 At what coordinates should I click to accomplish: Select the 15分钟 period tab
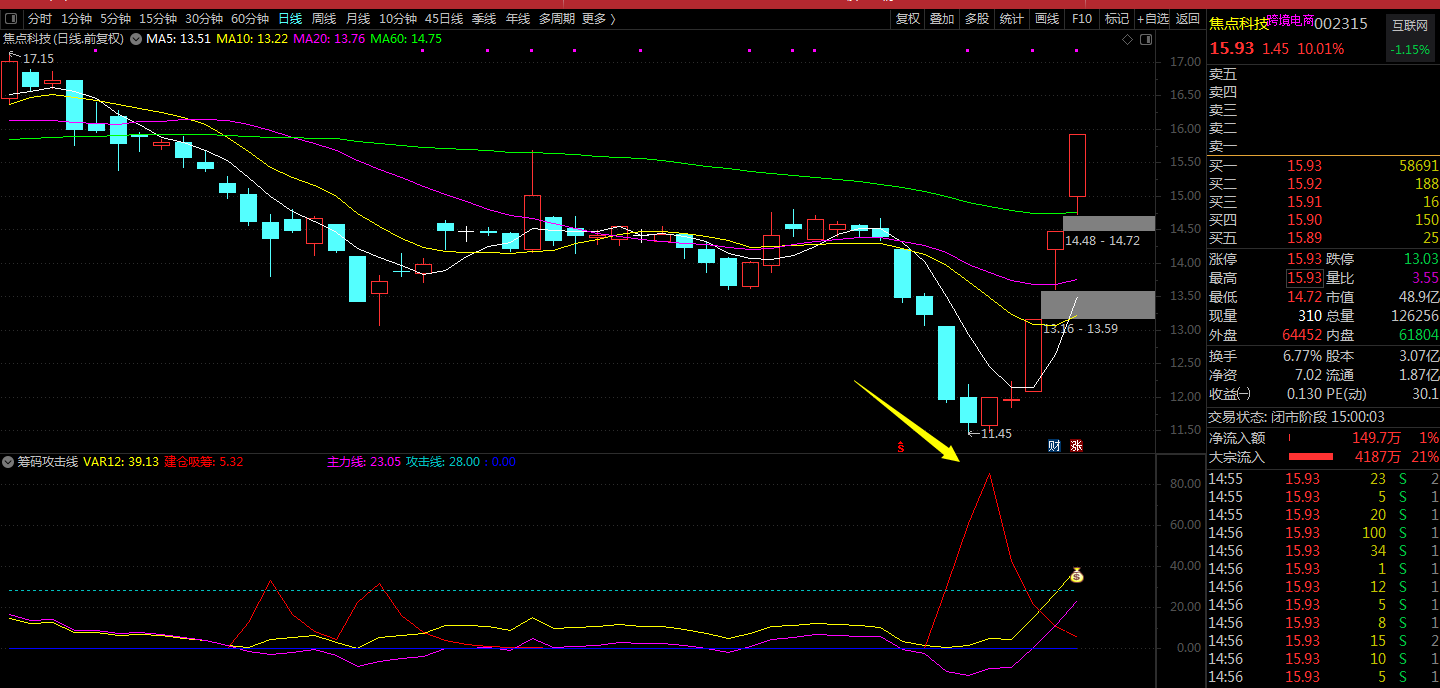[x=157, y=18]
